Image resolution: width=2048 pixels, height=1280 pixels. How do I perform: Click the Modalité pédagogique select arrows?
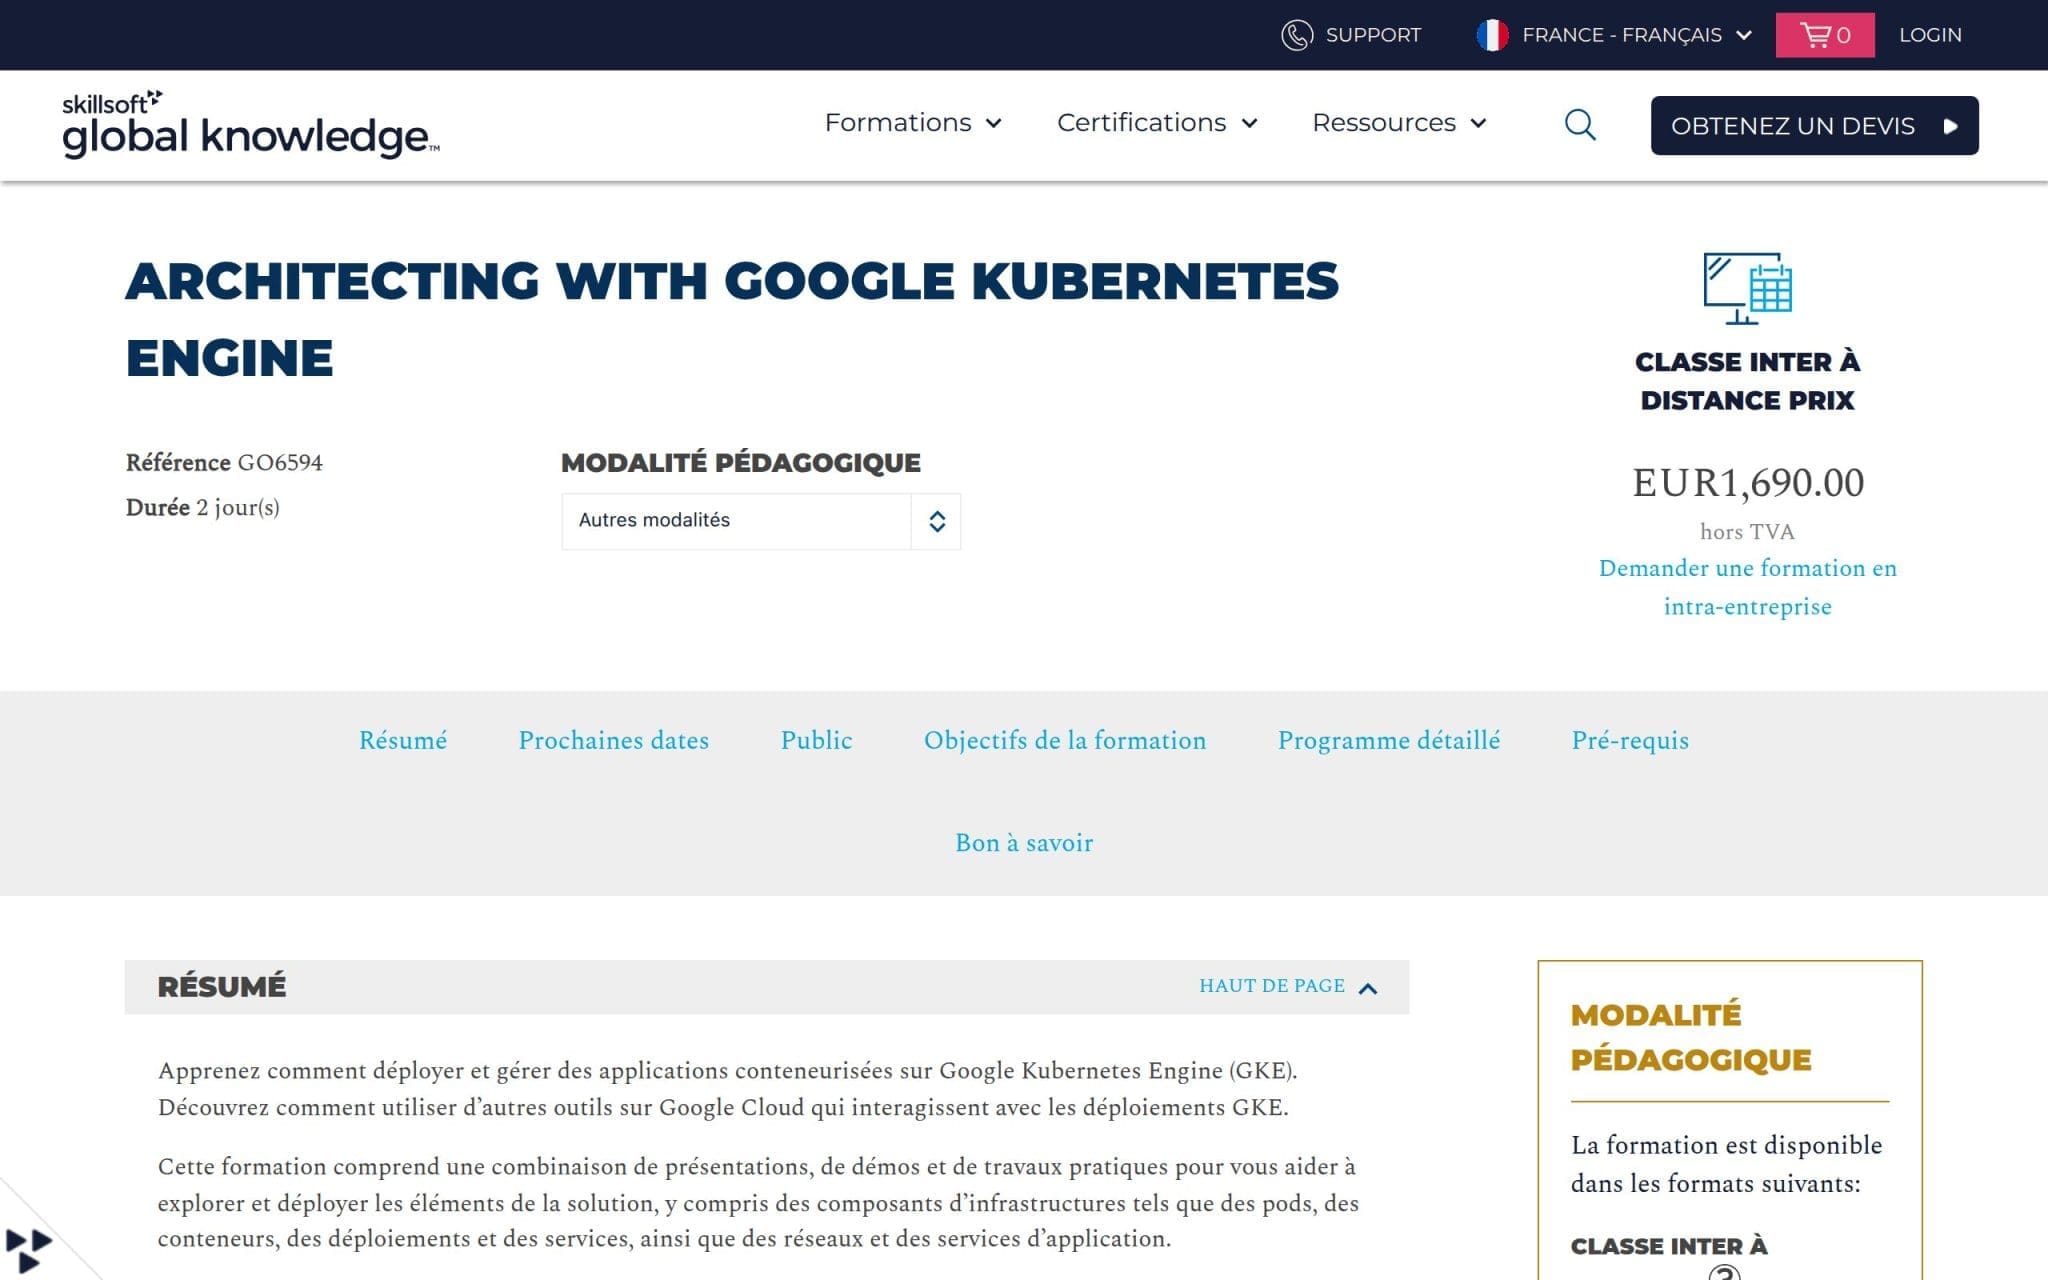[x=936, y=521]
